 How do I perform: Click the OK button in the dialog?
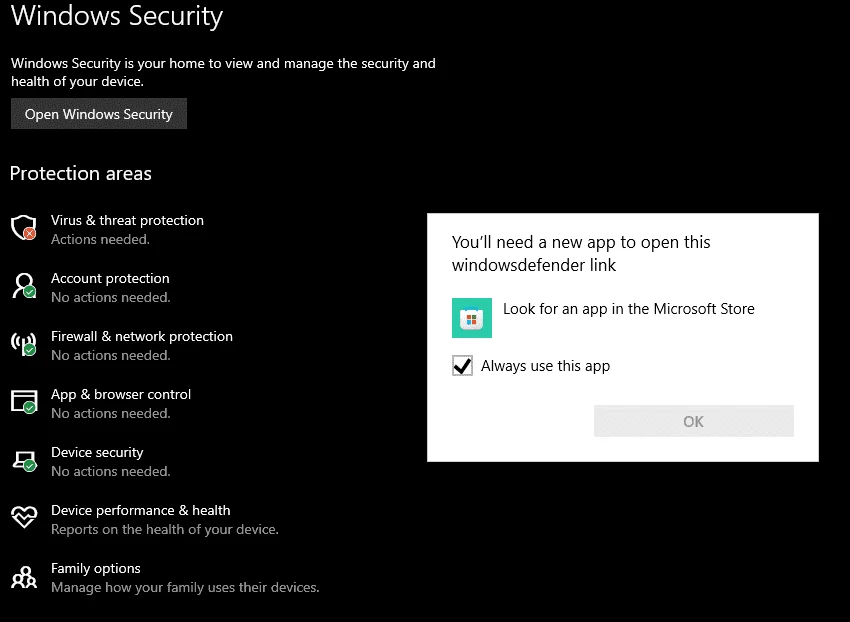693,421
